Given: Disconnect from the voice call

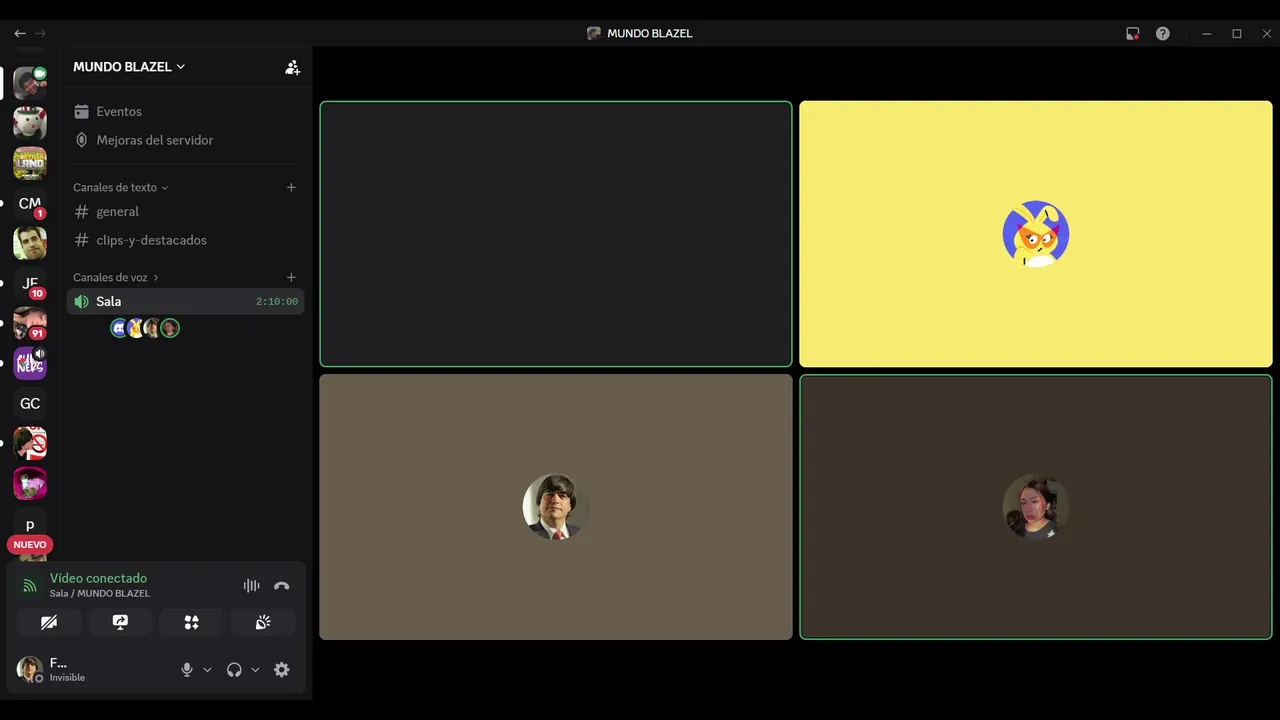Looking at the screenshot, I should pyautogui.click(x=282, y=586).
